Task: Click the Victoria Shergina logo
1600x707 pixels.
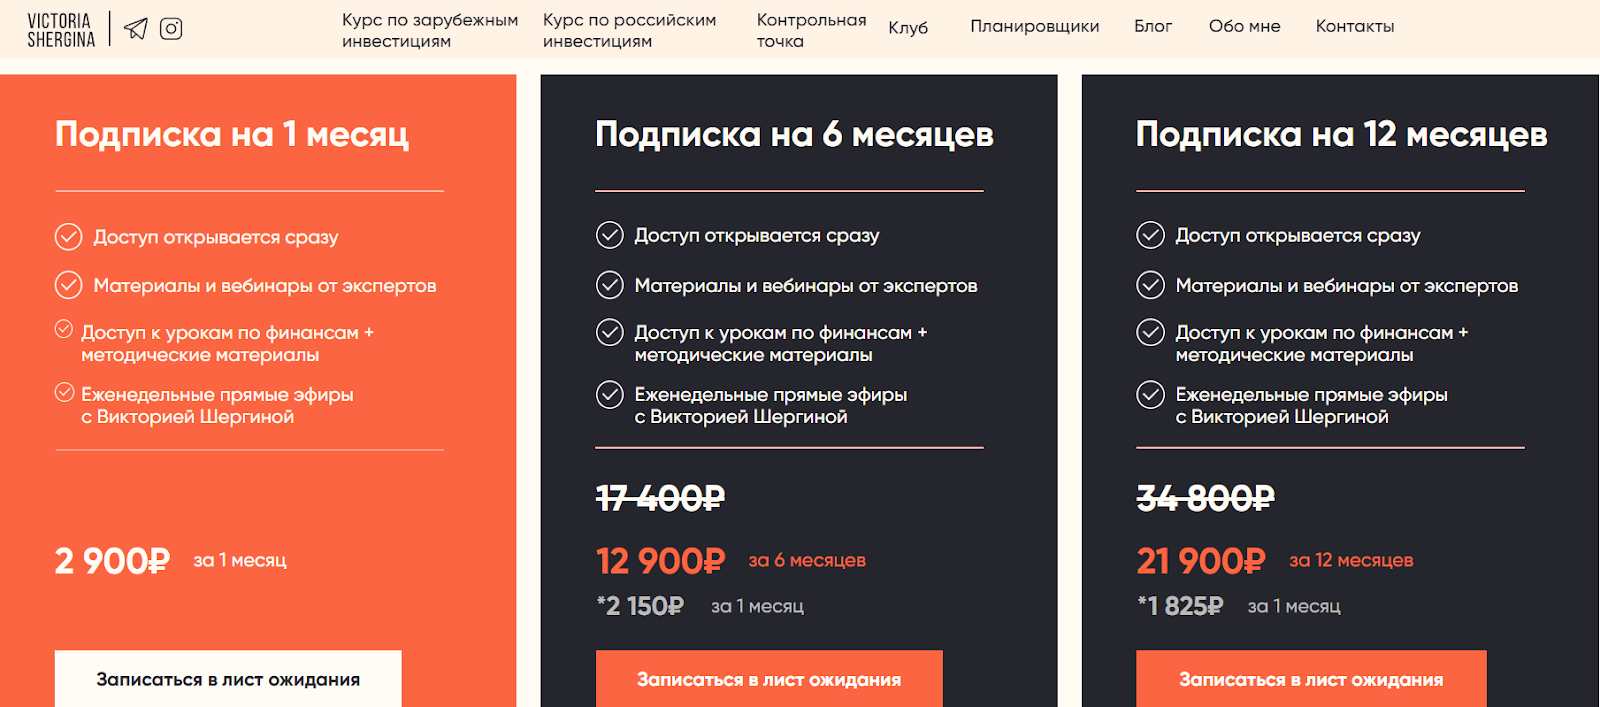Action: tap(61, 30)
